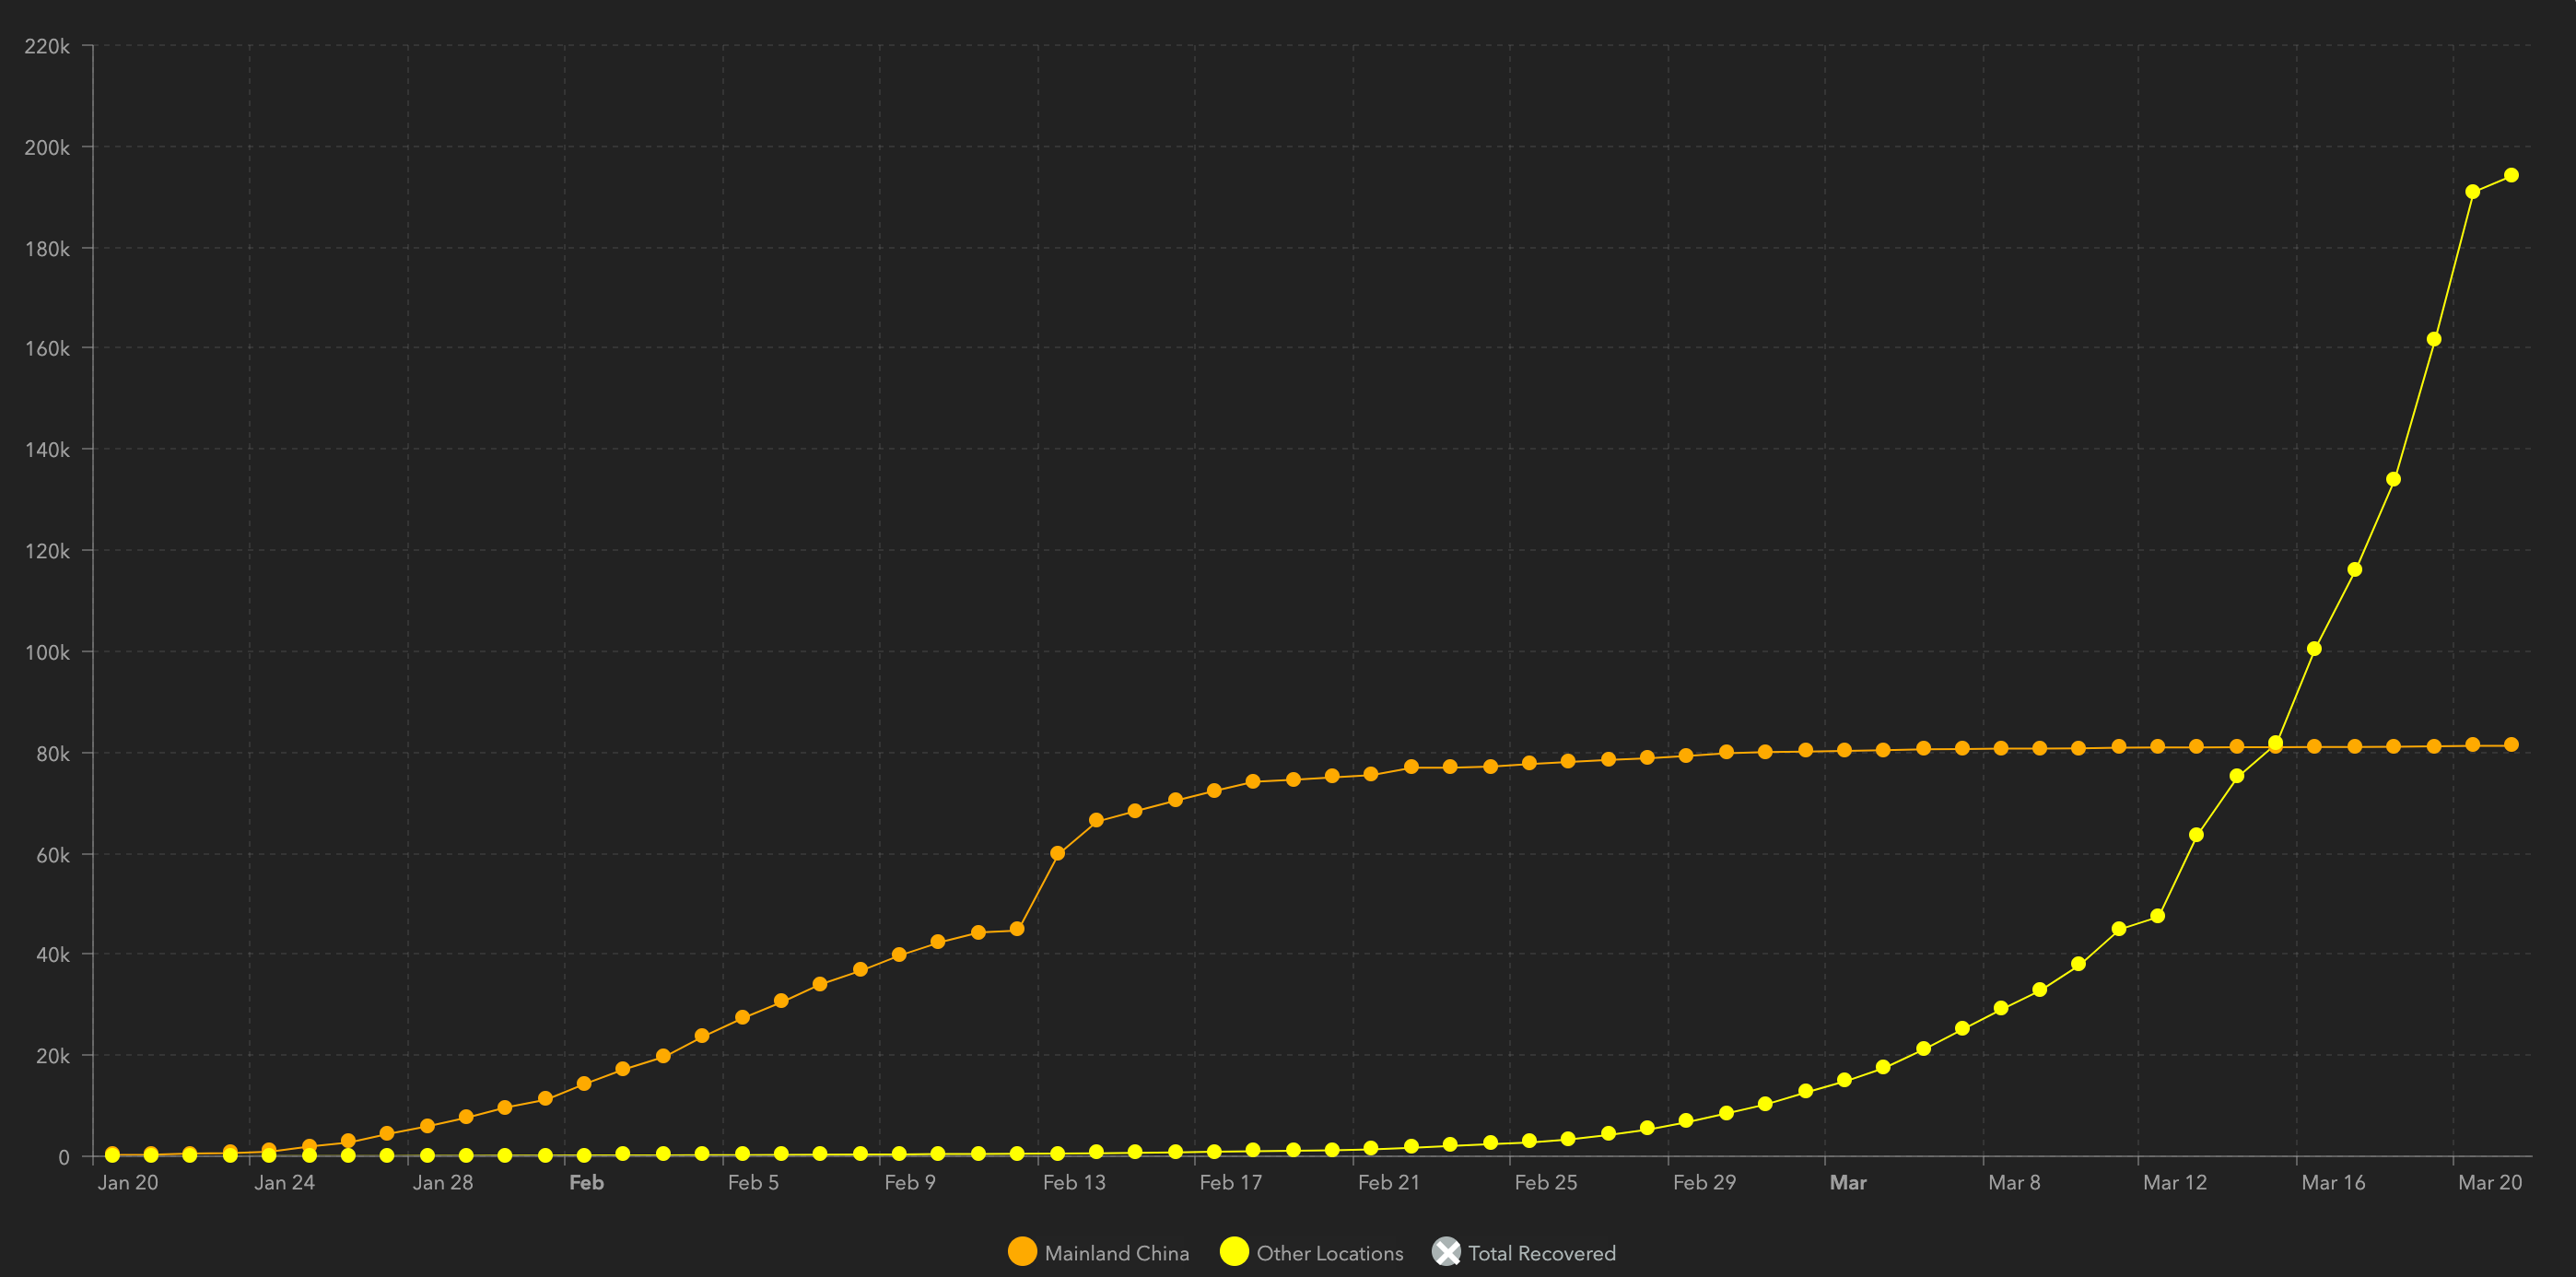This screenshot has height=1277, width=2576.
Task: Click the 180k y-axis label
Action: point(47,248)
